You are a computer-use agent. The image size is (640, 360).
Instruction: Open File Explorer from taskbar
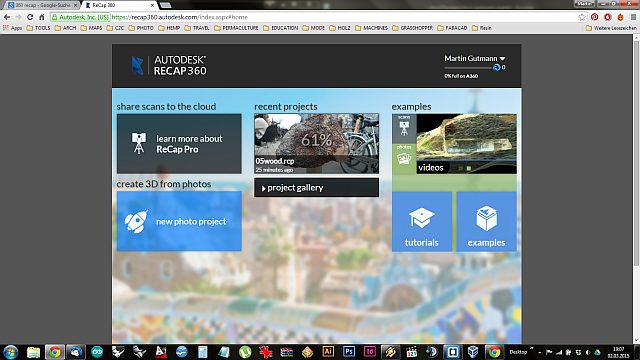pos(33,352)
